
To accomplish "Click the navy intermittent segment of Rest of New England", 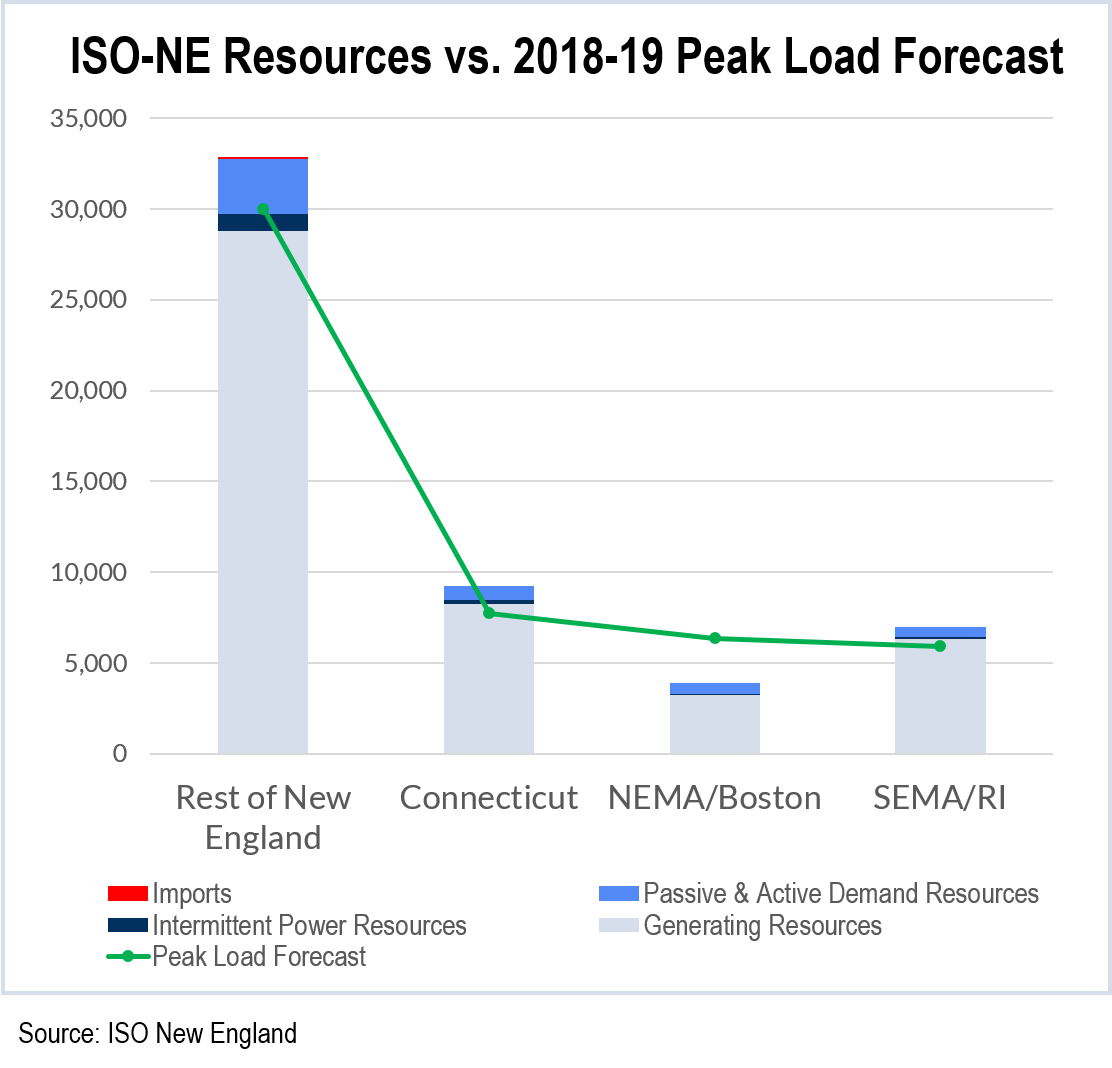I will tap(263, 222).
